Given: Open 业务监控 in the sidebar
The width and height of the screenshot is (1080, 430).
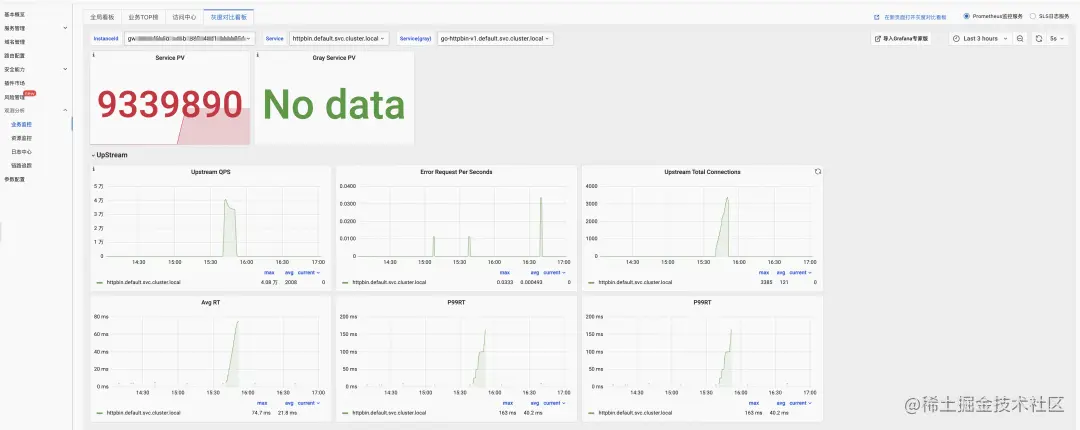Looking at the screenshot, I should tap(21, 124).
